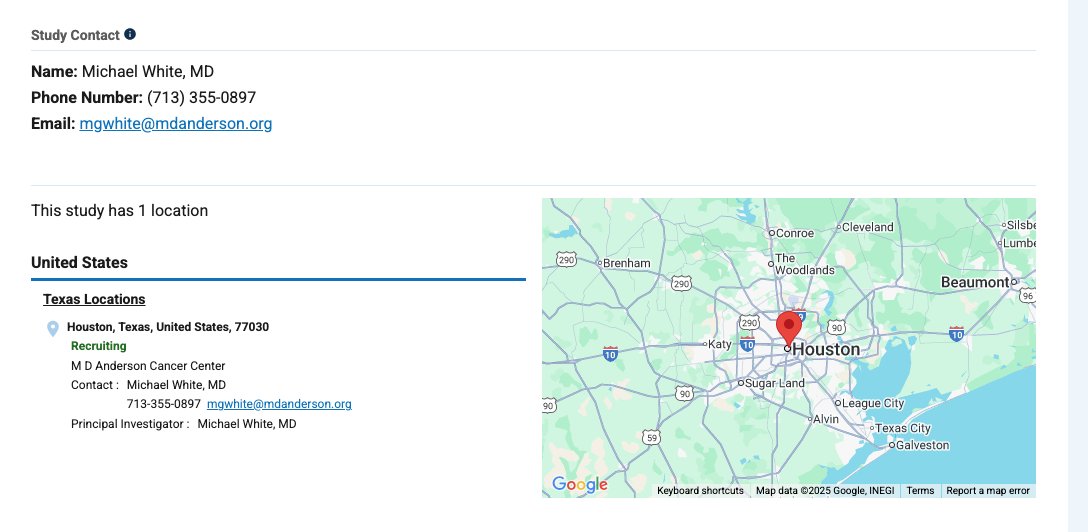Click the Houston, Texas, United States, 77030 address
This screenshot has width=1088, height=532.
point(168,327)
